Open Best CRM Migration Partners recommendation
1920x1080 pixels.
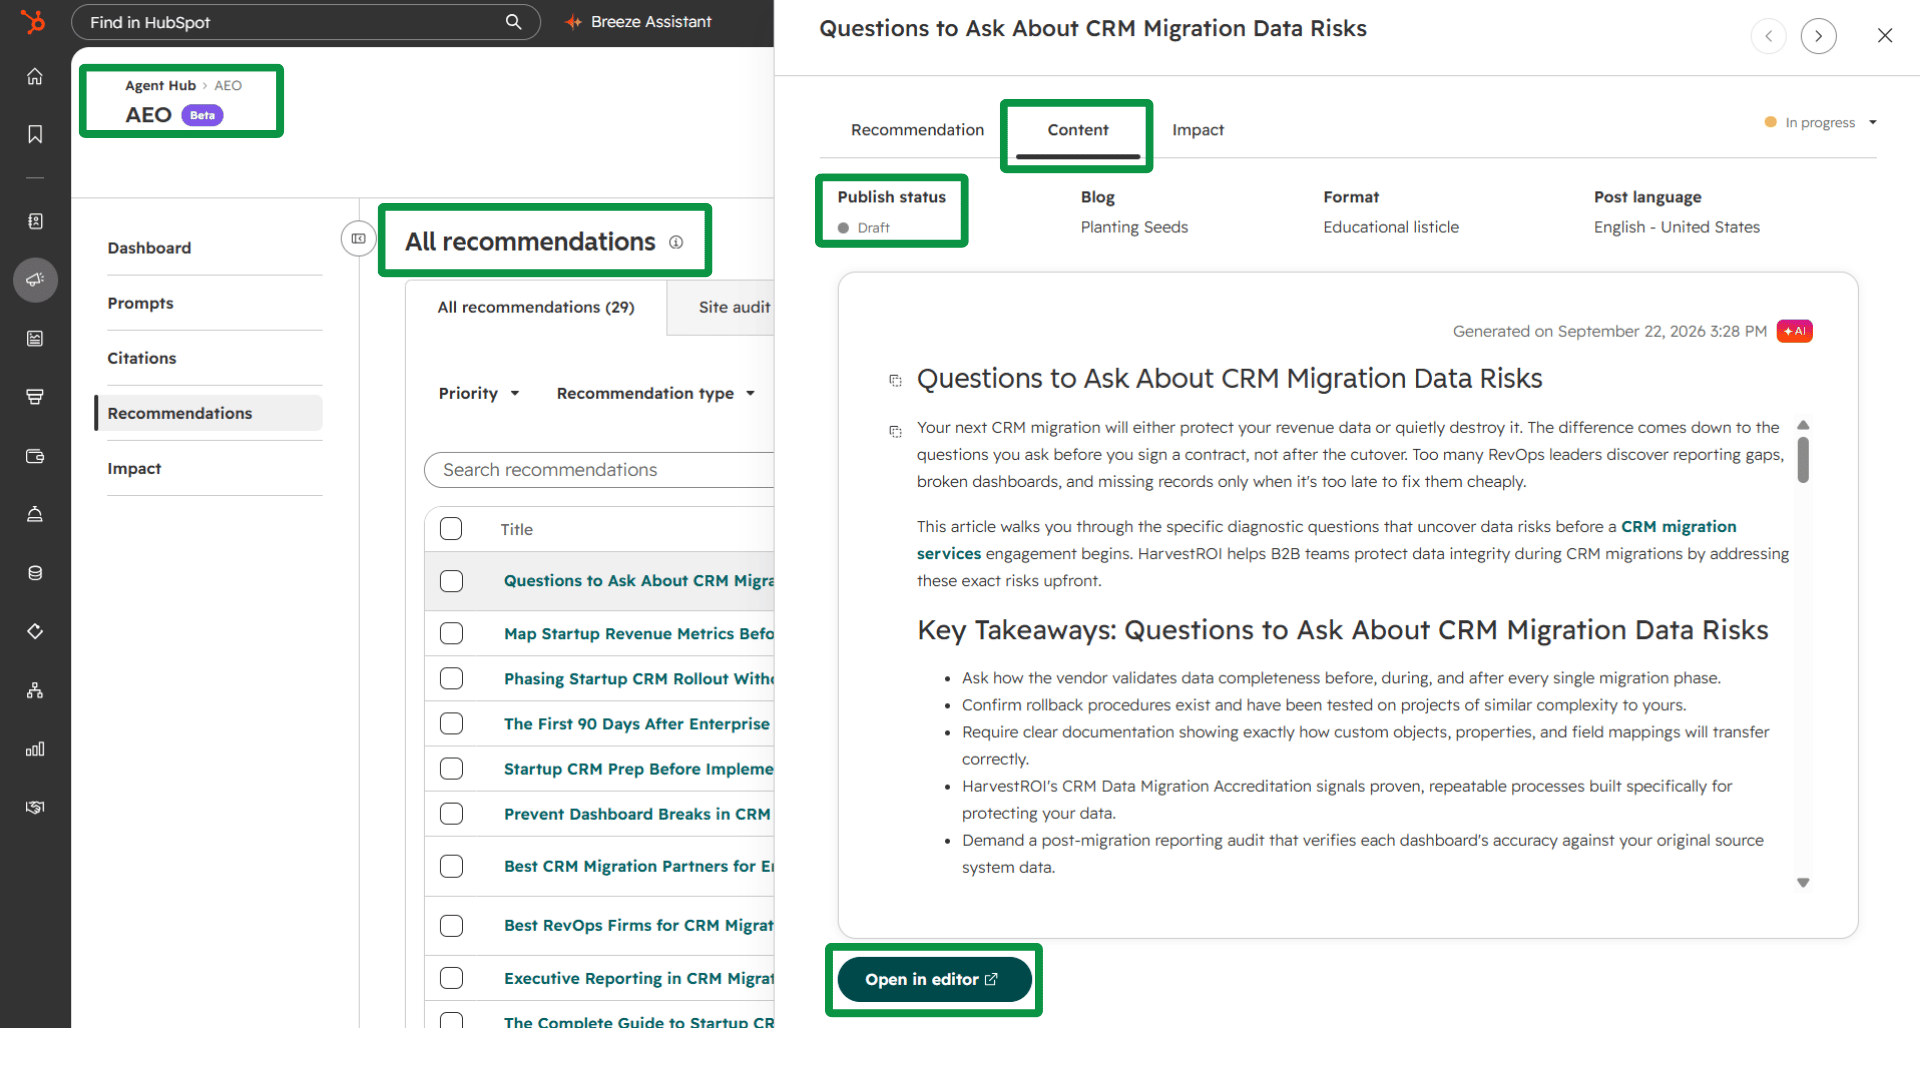[638, 866]
